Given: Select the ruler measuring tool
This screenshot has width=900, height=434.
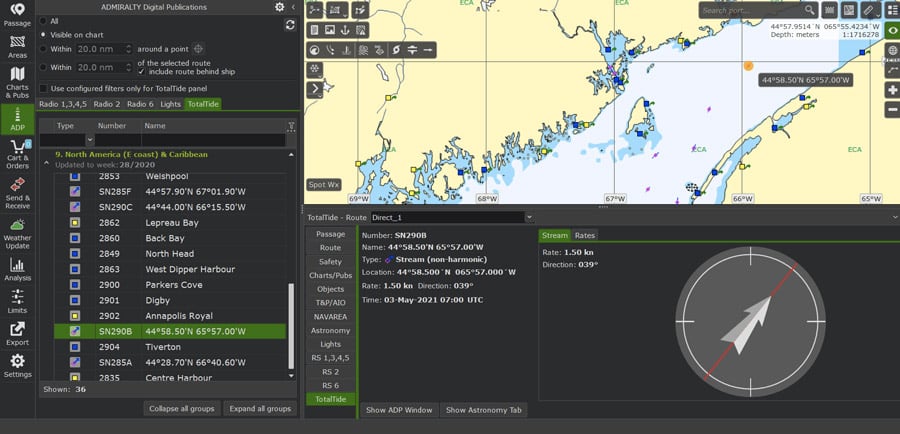Looking at the screenshot, I should [870, 10].
